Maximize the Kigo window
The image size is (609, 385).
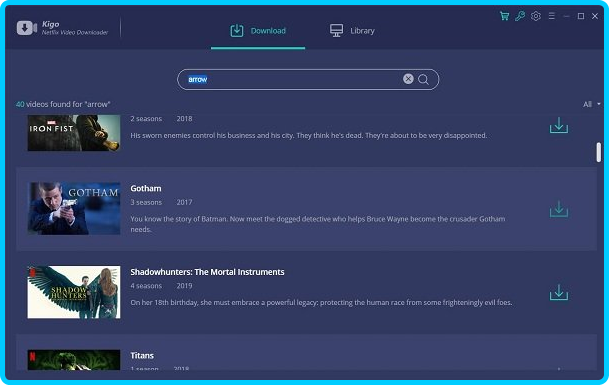[x=581, y=16]
